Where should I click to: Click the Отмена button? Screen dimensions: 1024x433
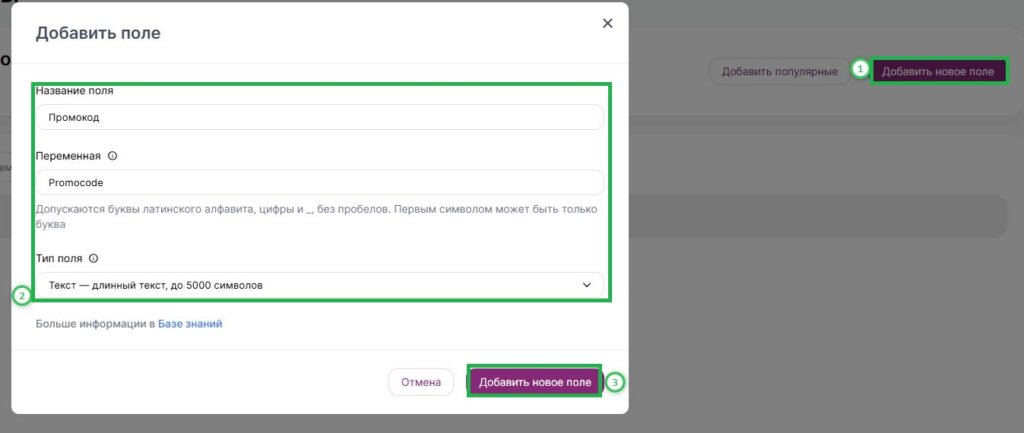421,382
